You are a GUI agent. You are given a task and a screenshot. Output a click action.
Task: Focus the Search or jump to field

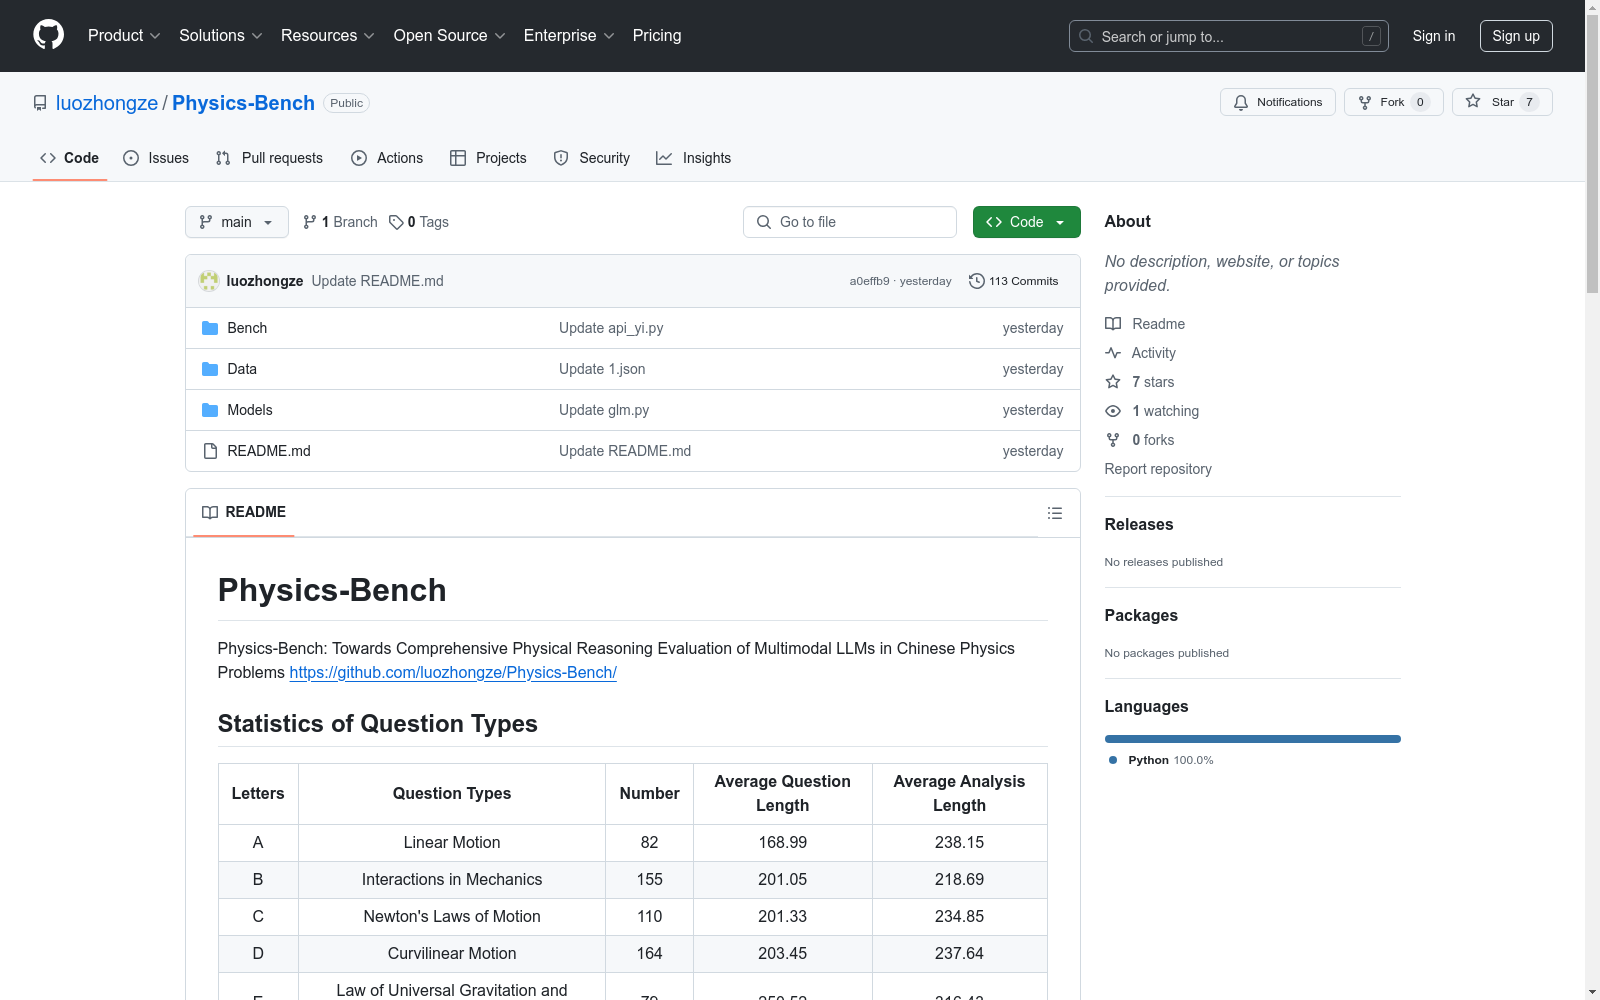pyautogui.click(x=1229, y=36)
